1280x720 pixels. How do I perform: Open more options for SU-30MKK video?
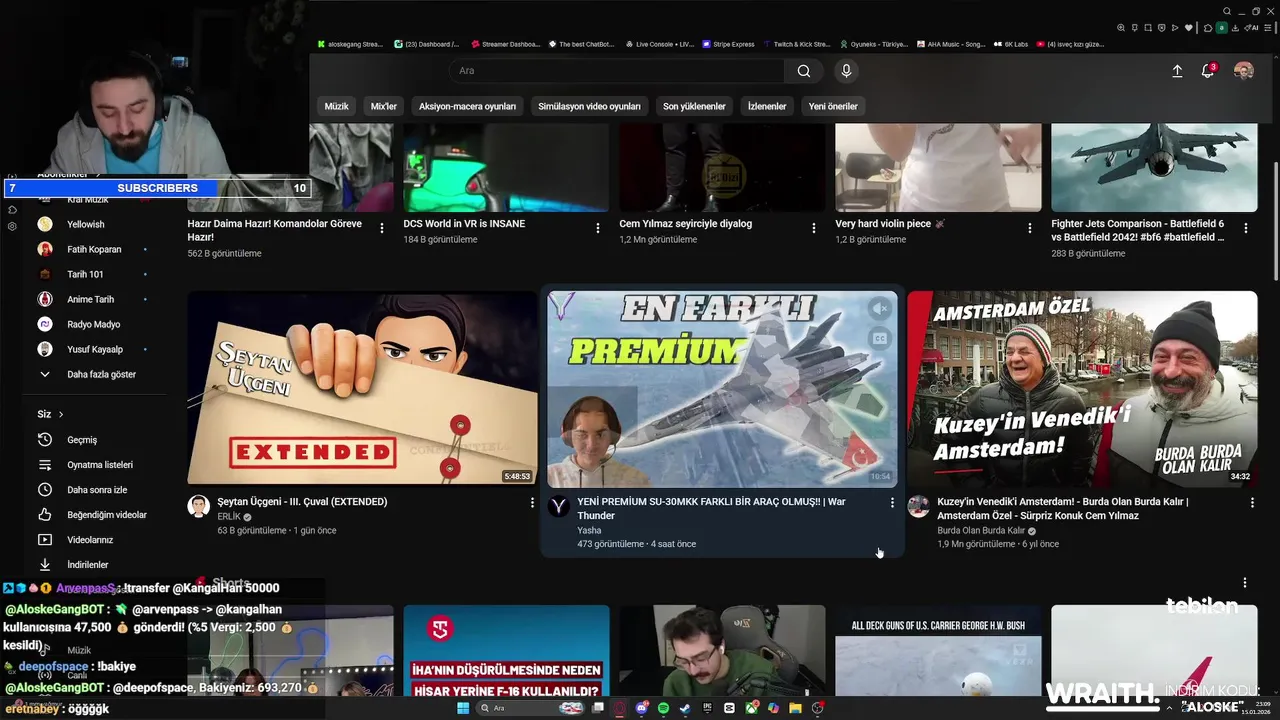coord(892,503)
